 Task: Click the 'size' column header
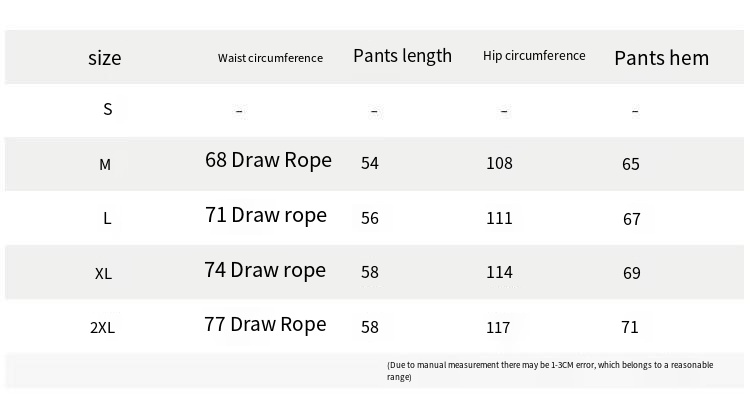pyautogui.click(x=105, y=58)
